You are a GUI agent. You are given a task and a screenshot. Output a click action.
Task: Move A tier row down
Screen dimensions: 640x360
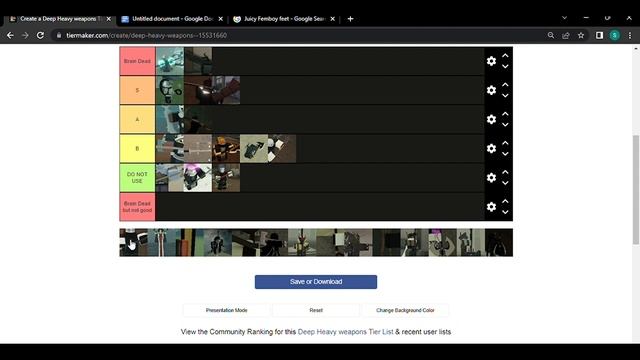pyautogui.click(x=505, y=124)
